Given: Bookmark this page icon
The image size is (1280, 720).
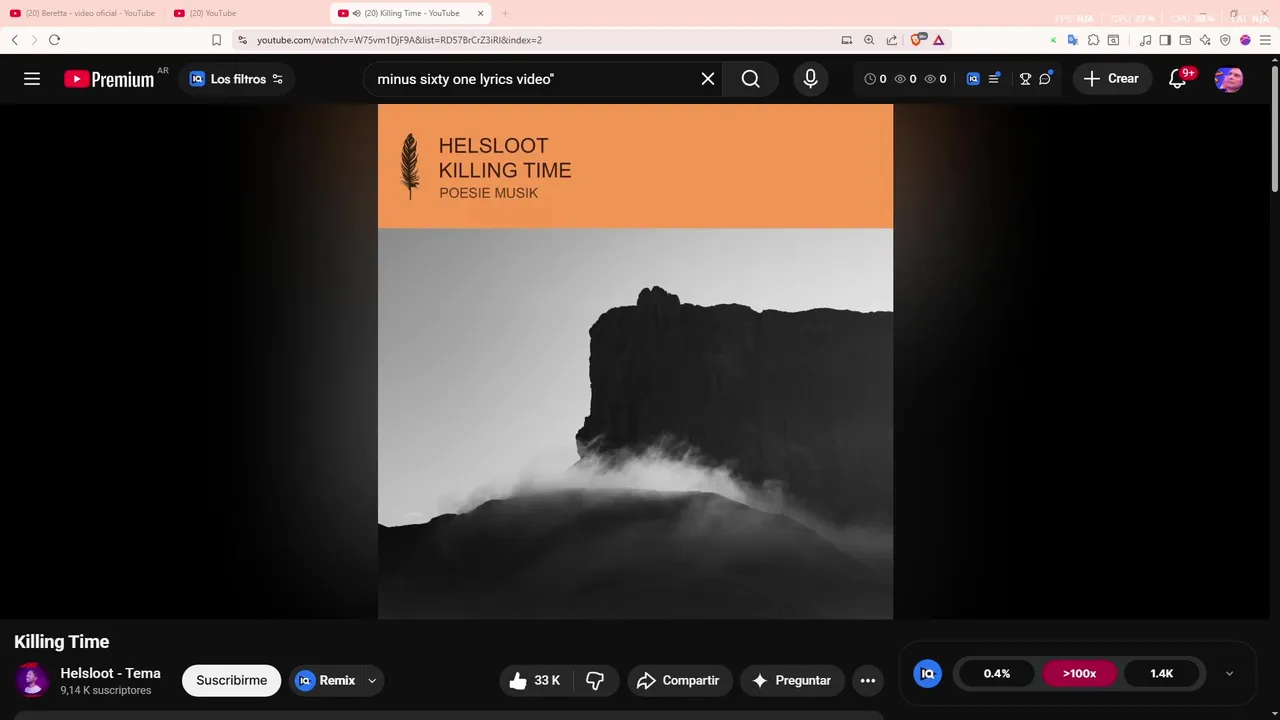Looking at the screenshot, I should click(216, 40).
